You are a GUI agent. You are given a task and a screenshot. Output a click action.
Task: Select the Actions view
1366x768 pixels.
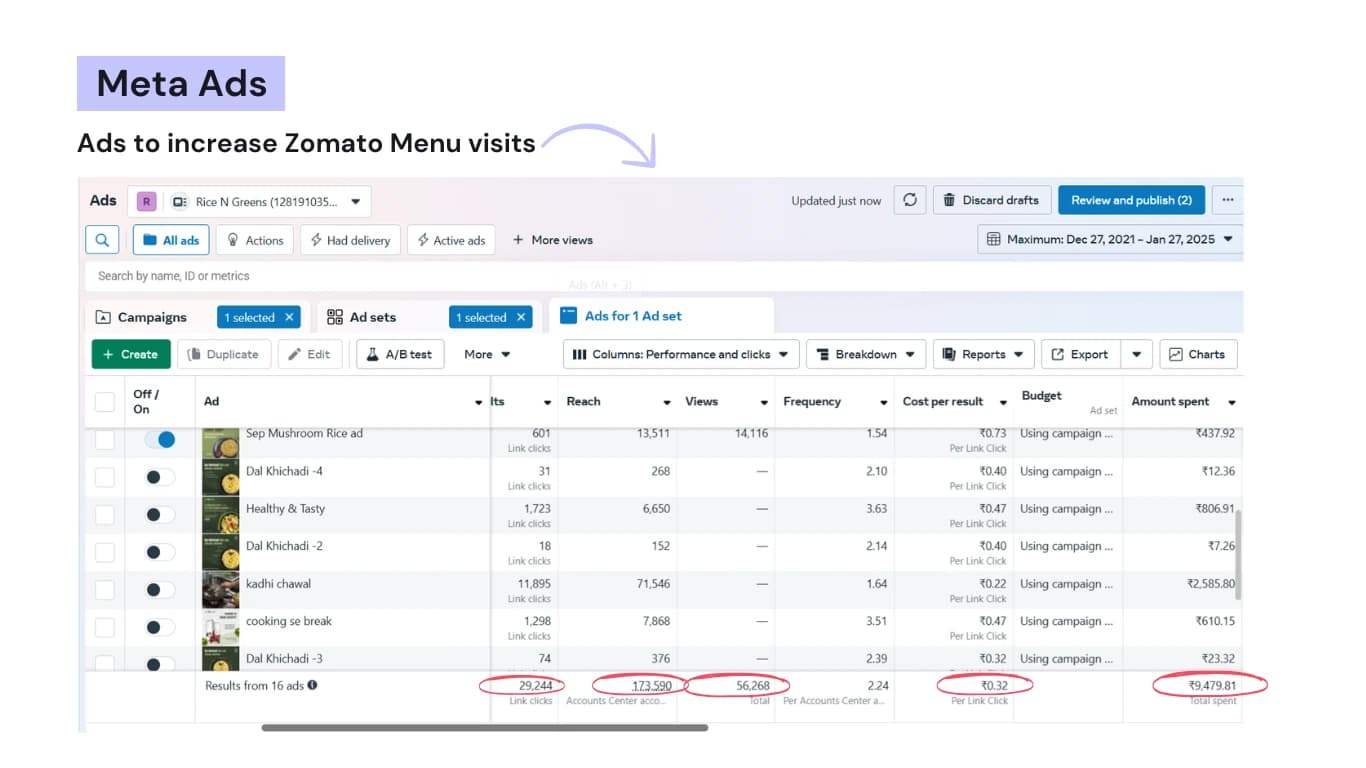click(x=255, y=240)
